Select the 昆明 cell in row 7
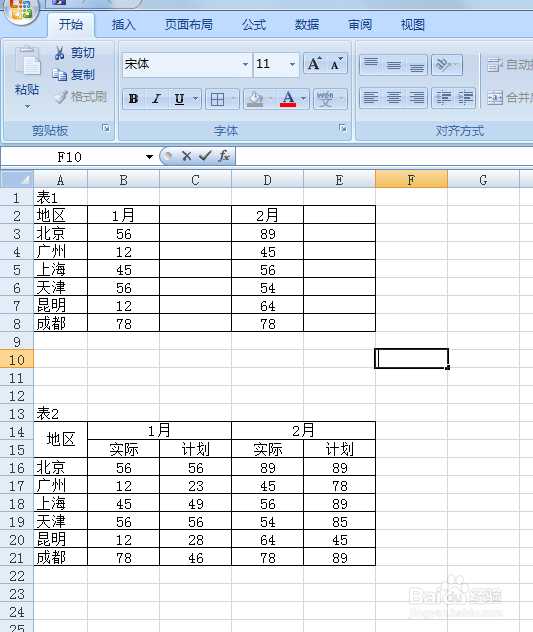 (60, 305)
